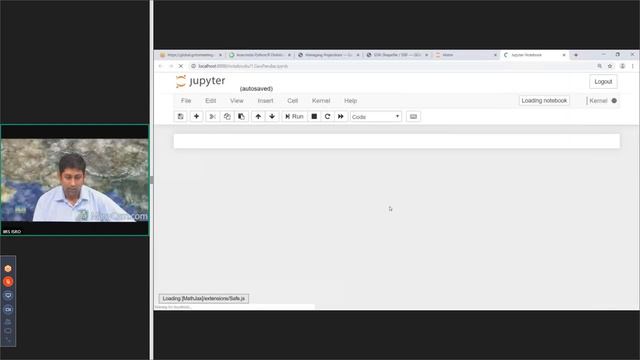Open the Code cell type dropdown
The image size is (640, 360).
click(x=376, y=117)
